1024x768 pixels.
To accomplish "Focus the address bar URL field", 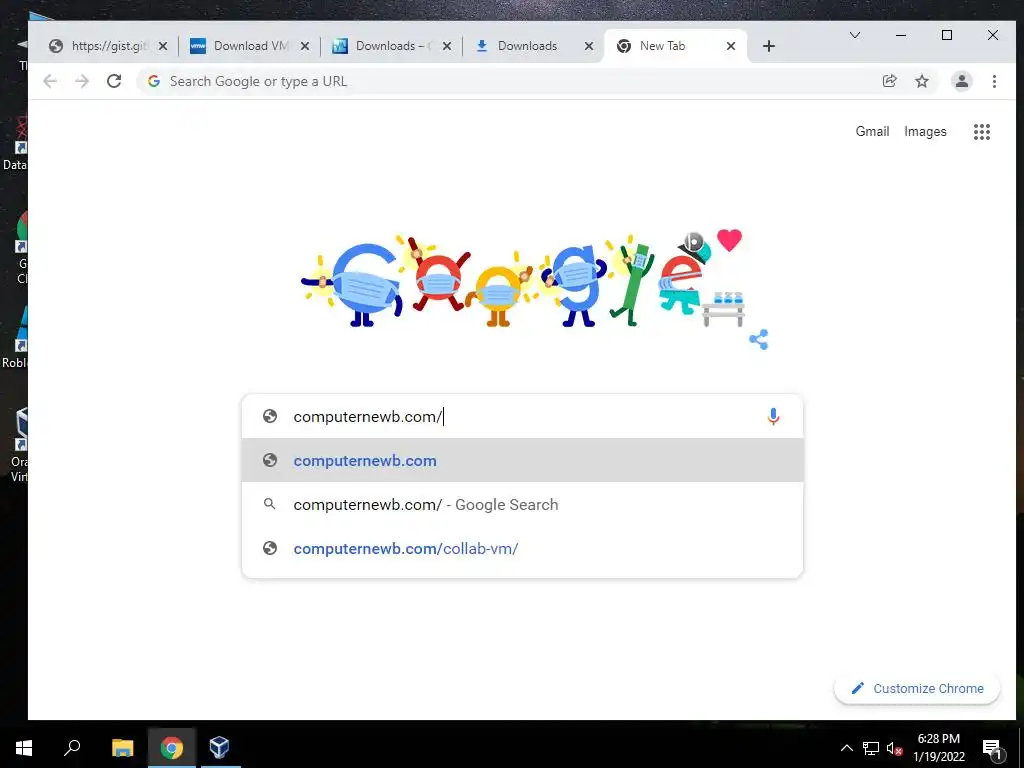I will [509, 81].
